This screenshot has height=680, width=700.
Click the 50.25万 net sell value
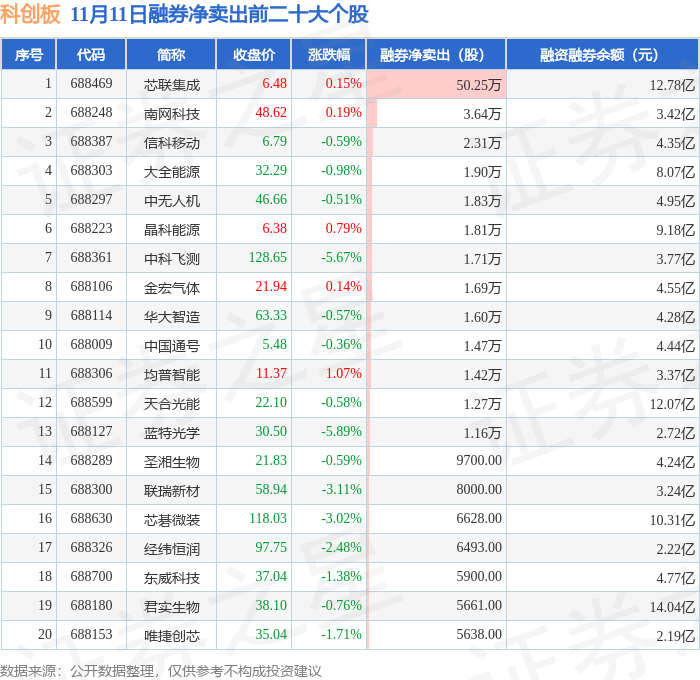tap(479, 85)
